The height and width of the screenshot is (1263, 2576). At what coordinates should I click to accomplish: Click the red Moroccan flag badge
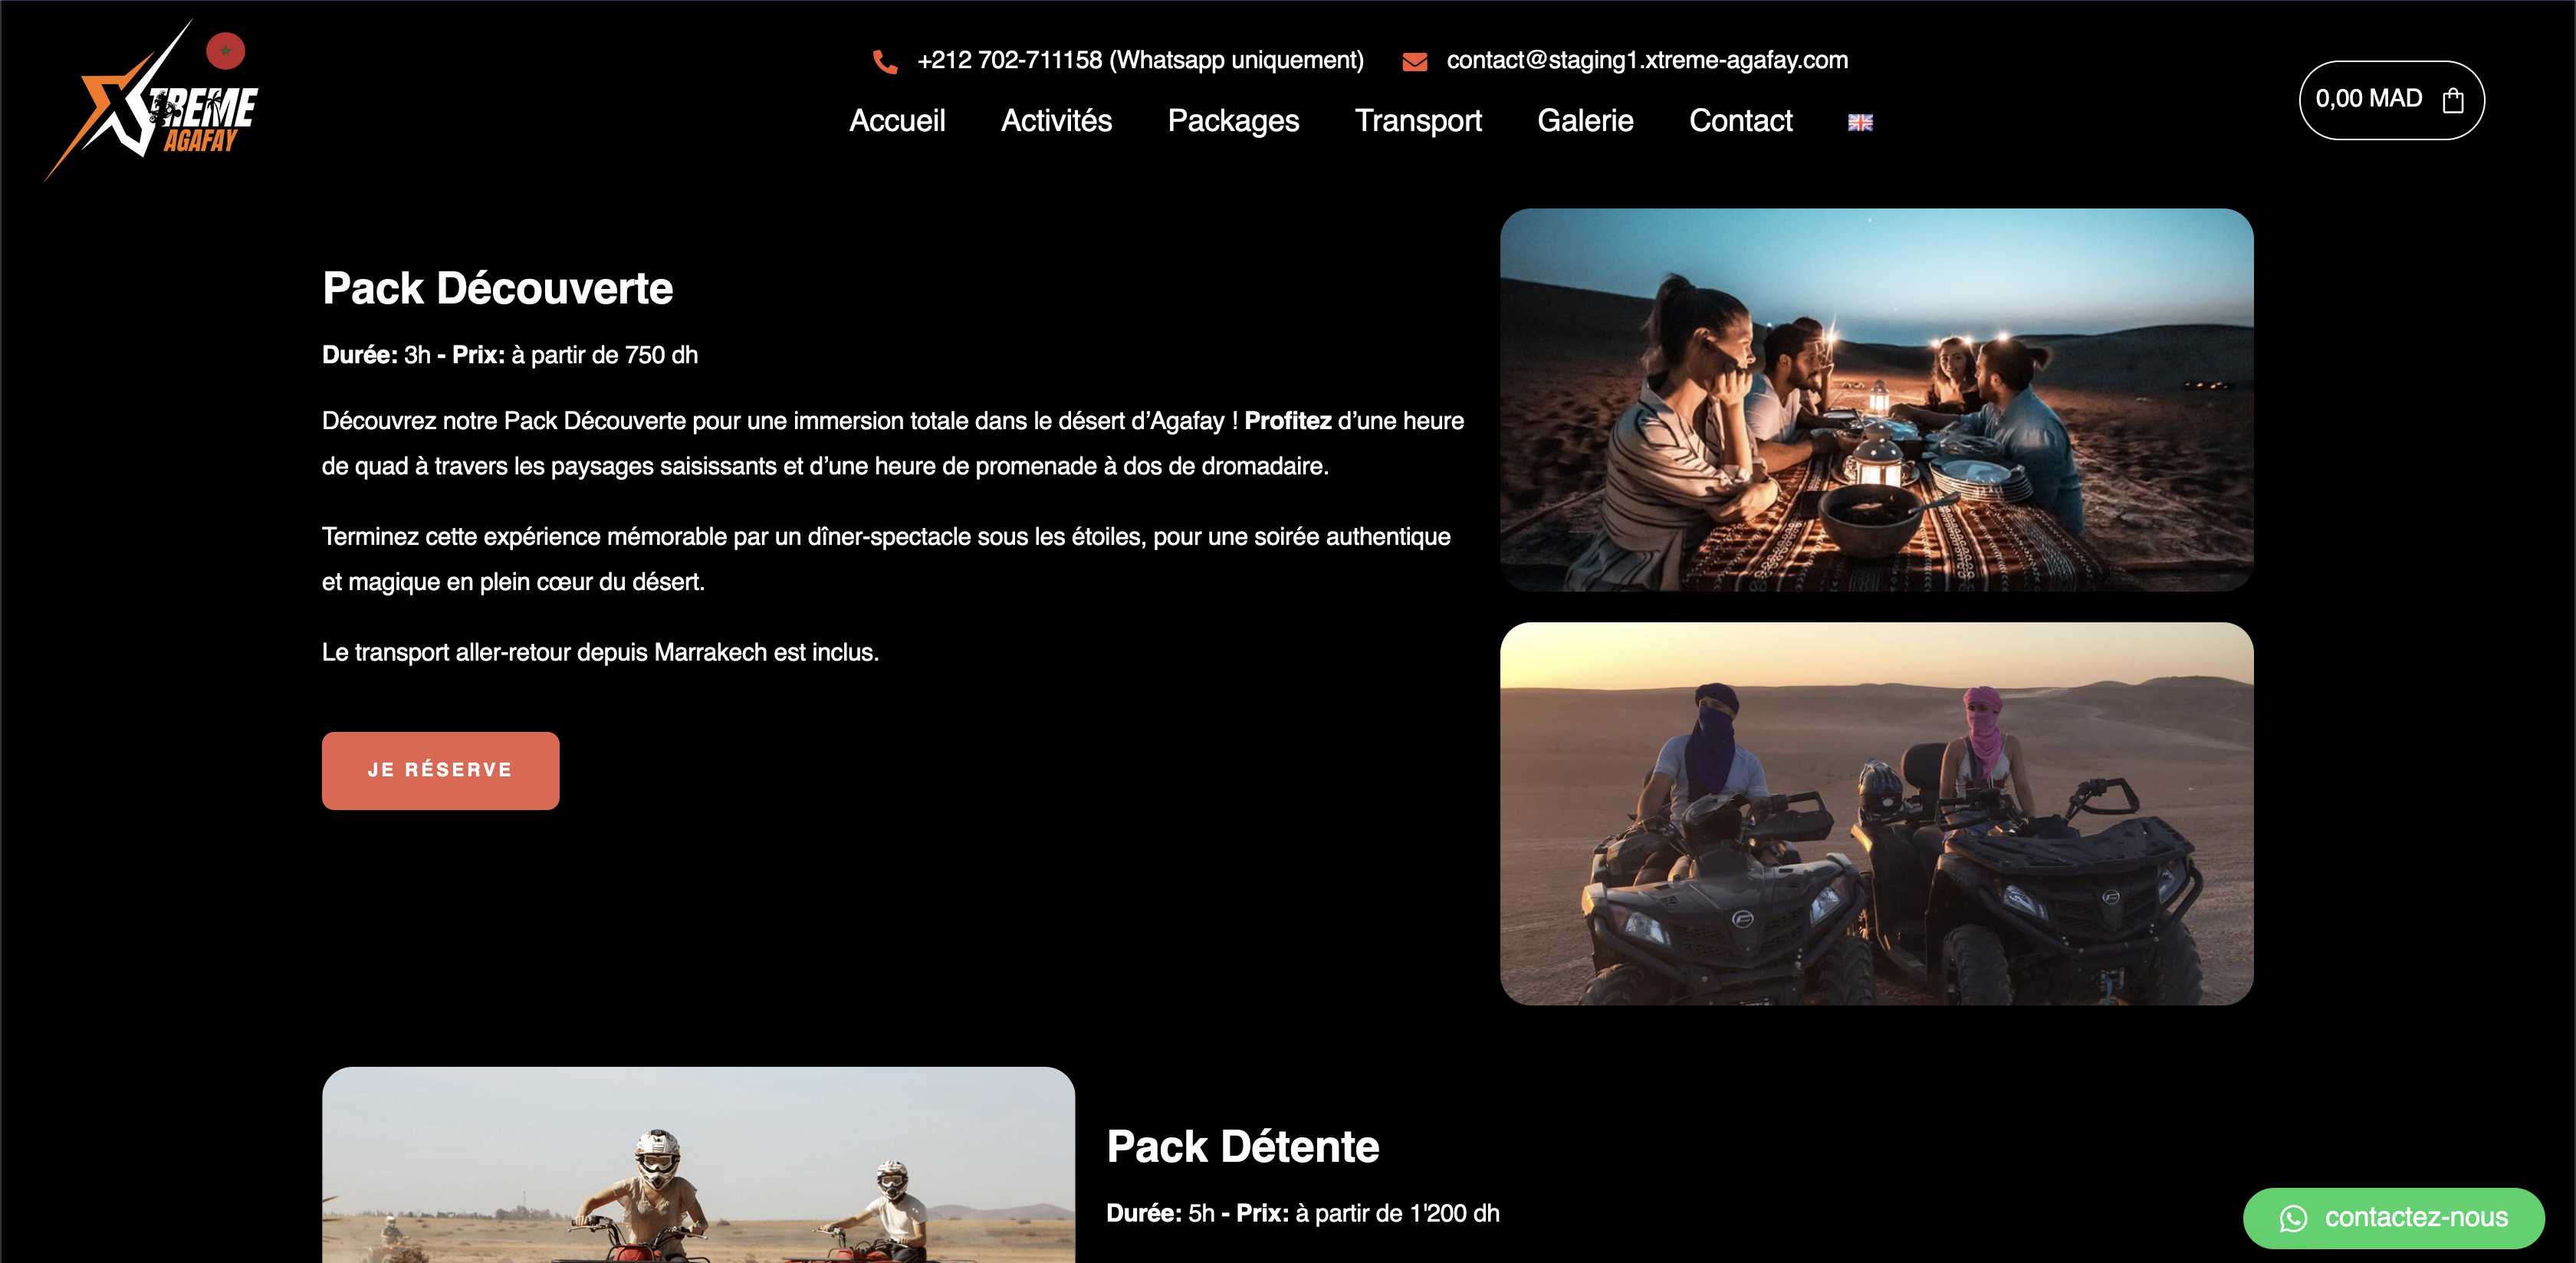(x=225, y=50)
